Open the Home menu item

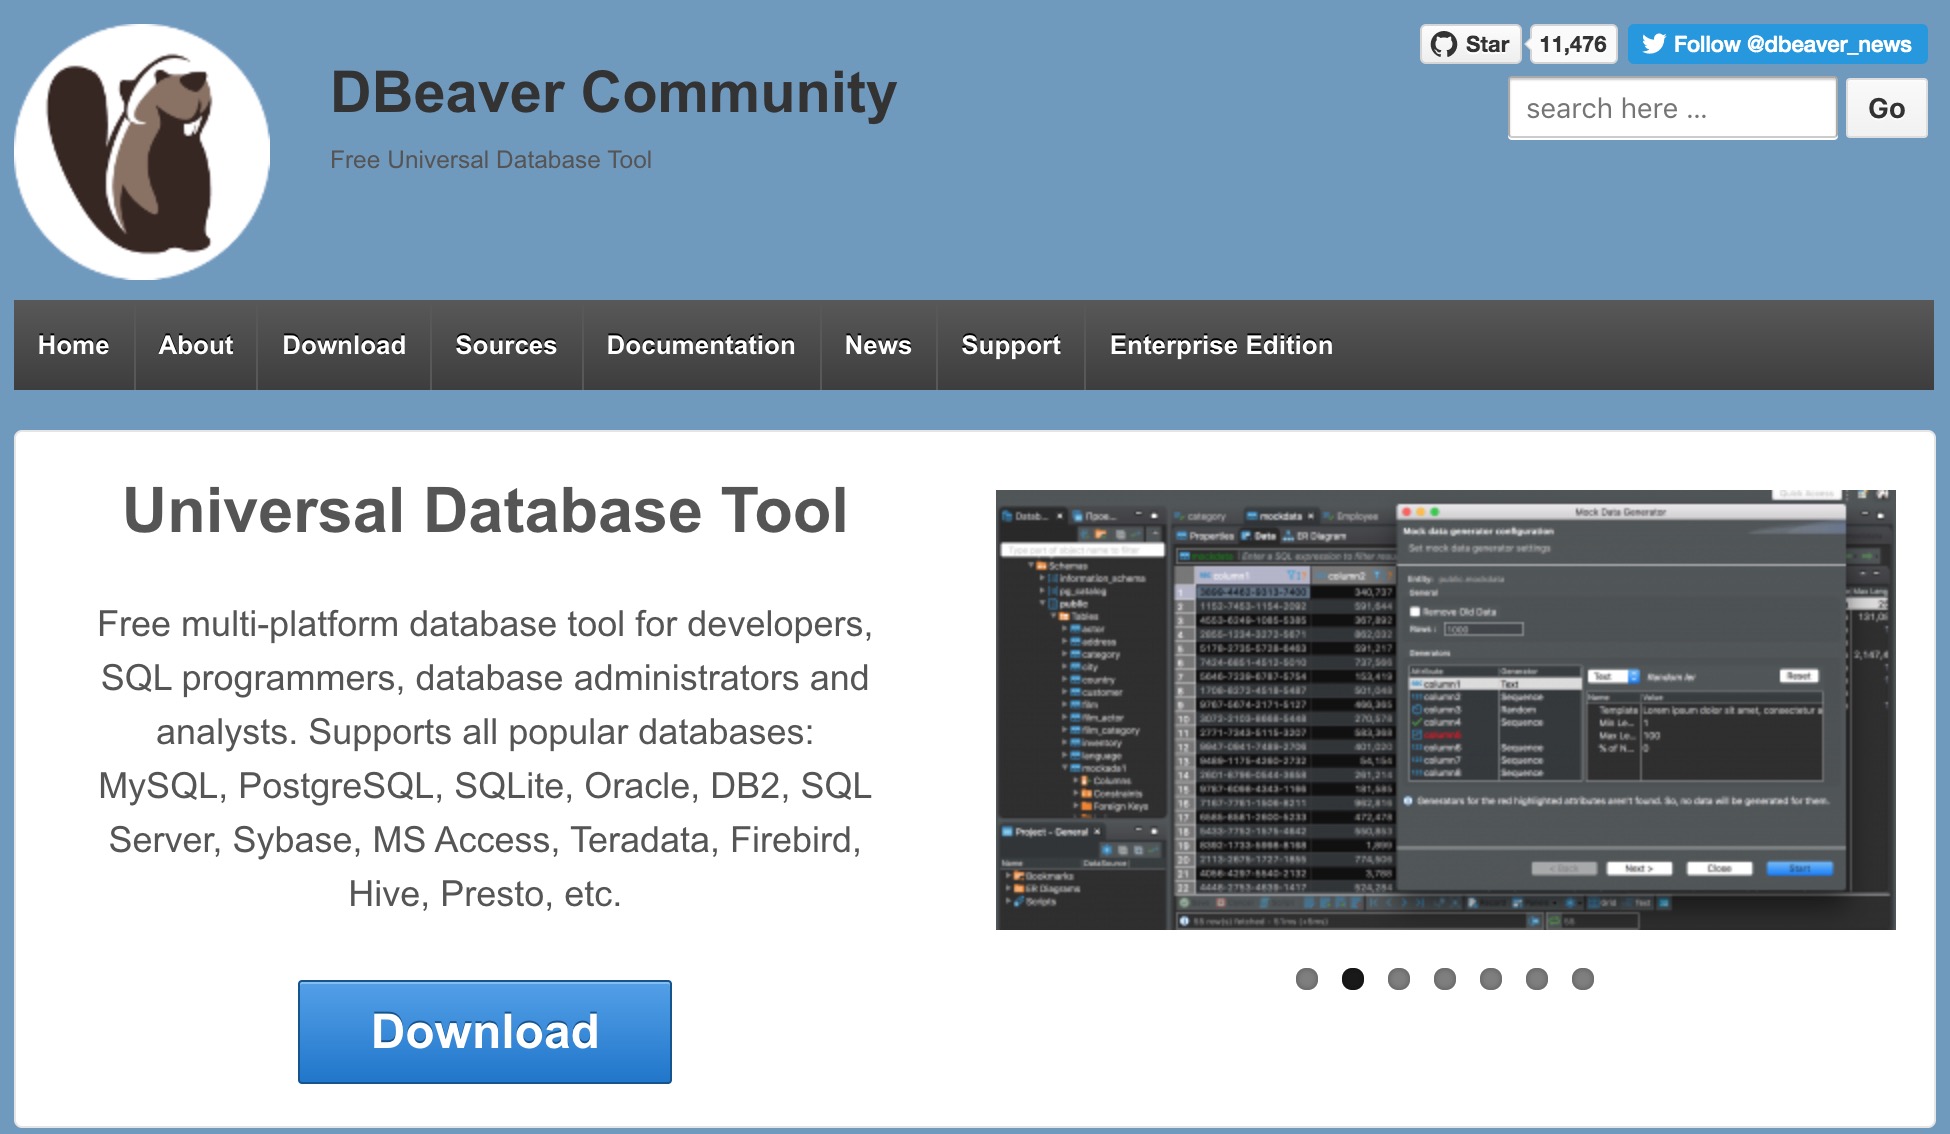click(73, 345)
